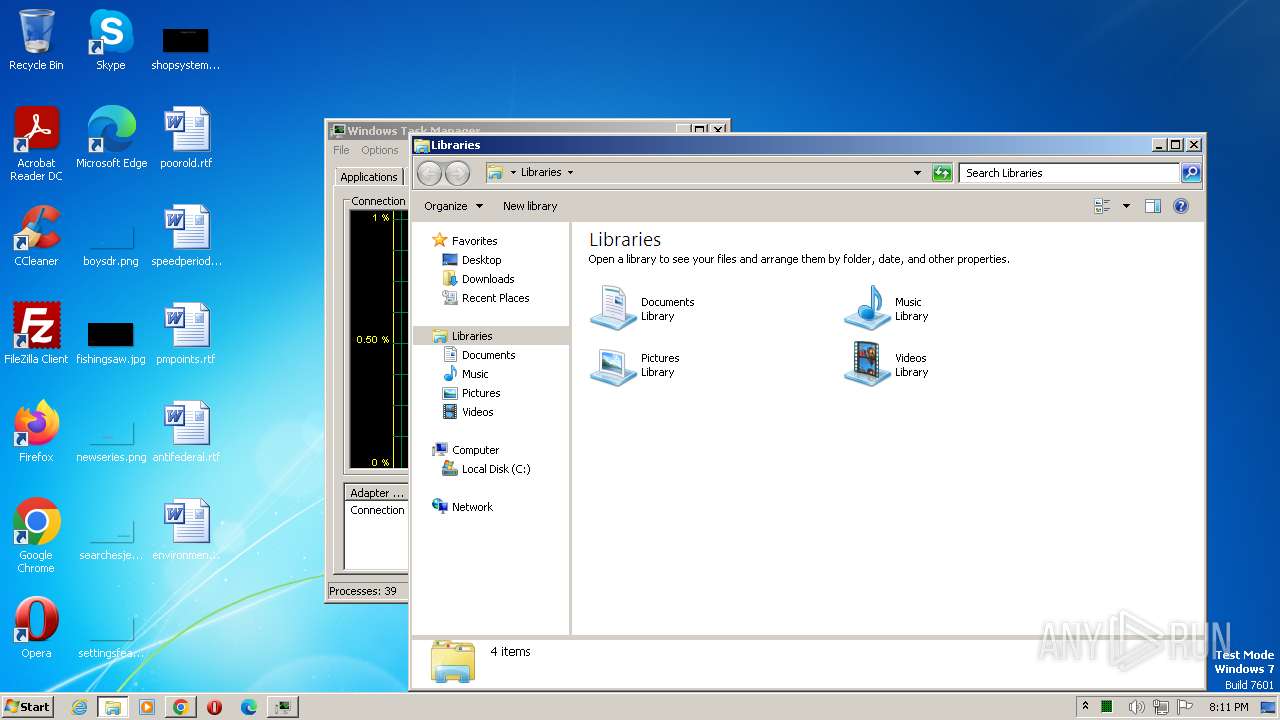Toggle the preview pane button
The width and height of the screenshot is (1280, 720).
1152,206
